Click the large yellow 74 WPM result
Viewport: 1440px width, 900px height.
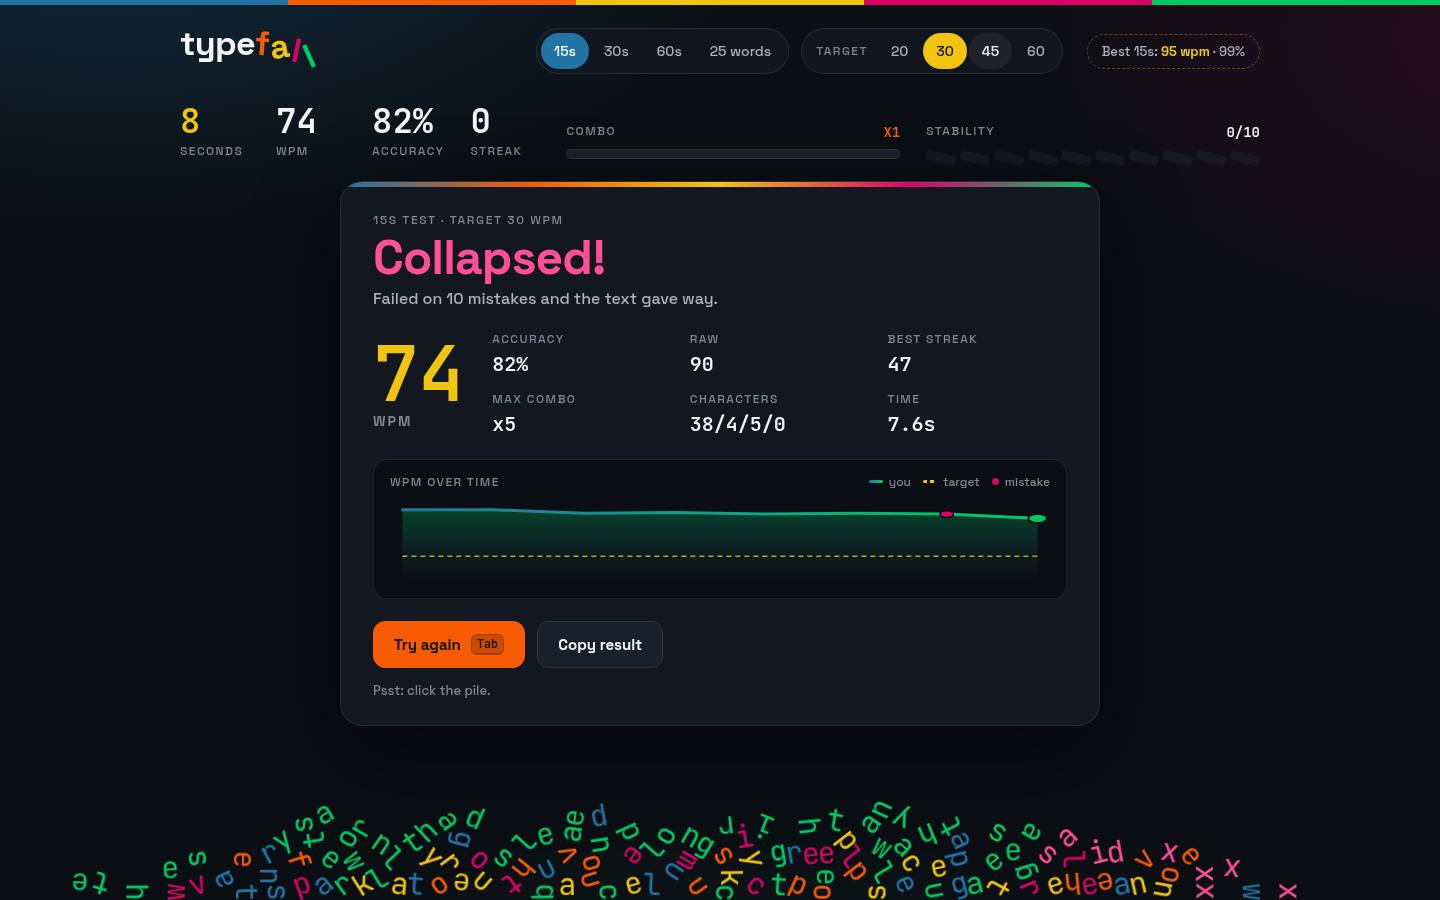click(418, 373)
